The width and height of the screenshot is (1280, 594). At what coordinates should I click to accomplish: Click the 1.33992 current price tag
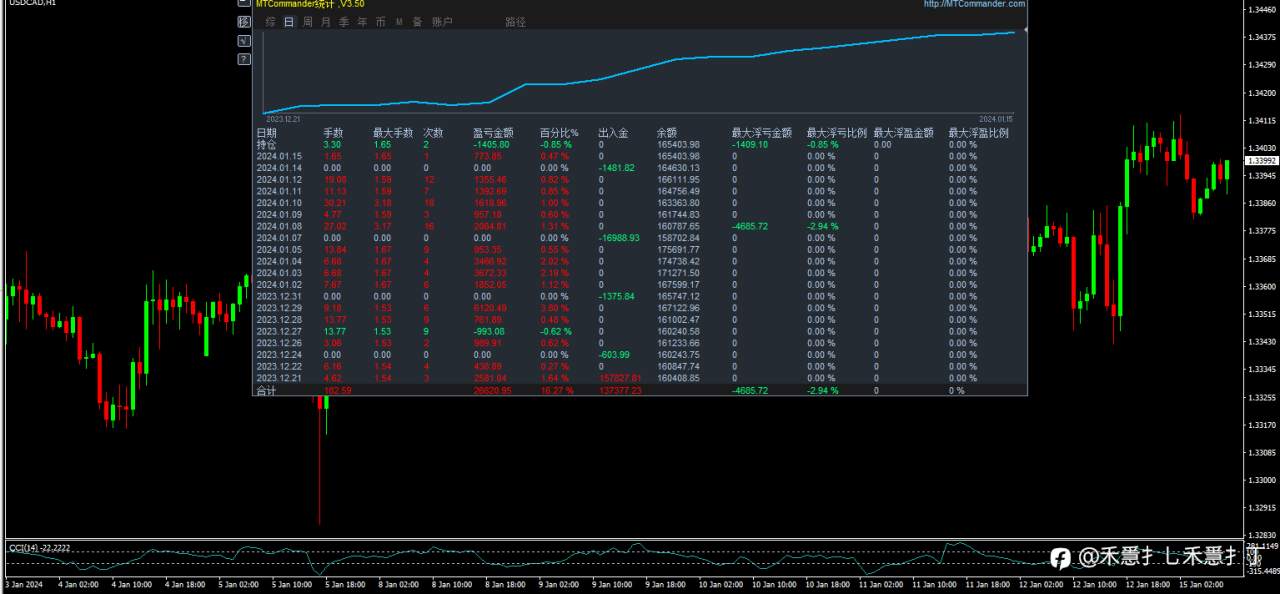(x=1261, y=160)
